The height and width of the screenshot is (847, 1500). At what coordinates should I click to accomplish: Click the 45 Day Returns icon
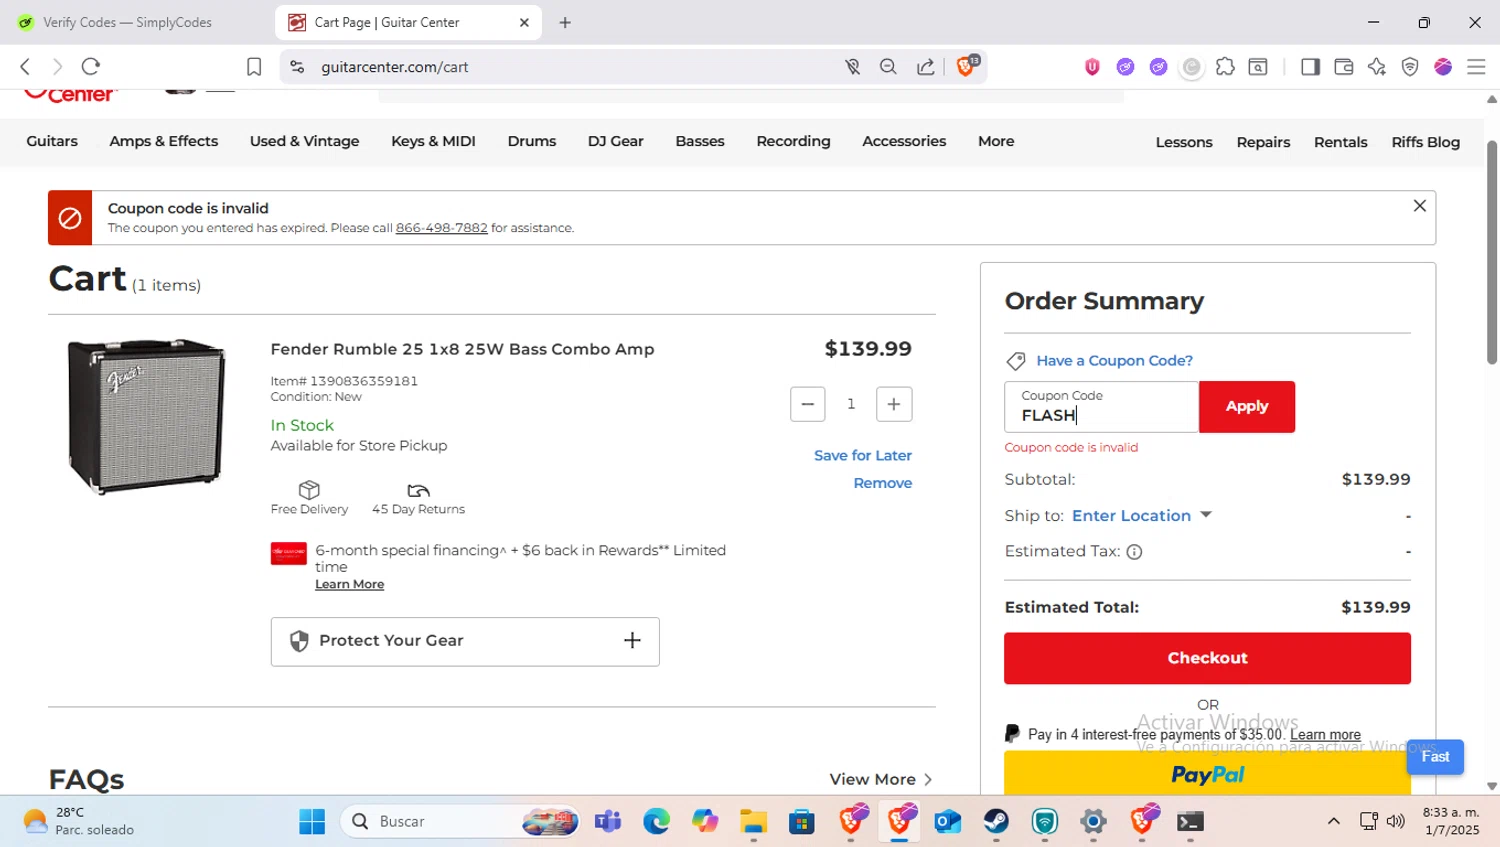[x=418, y=490]
